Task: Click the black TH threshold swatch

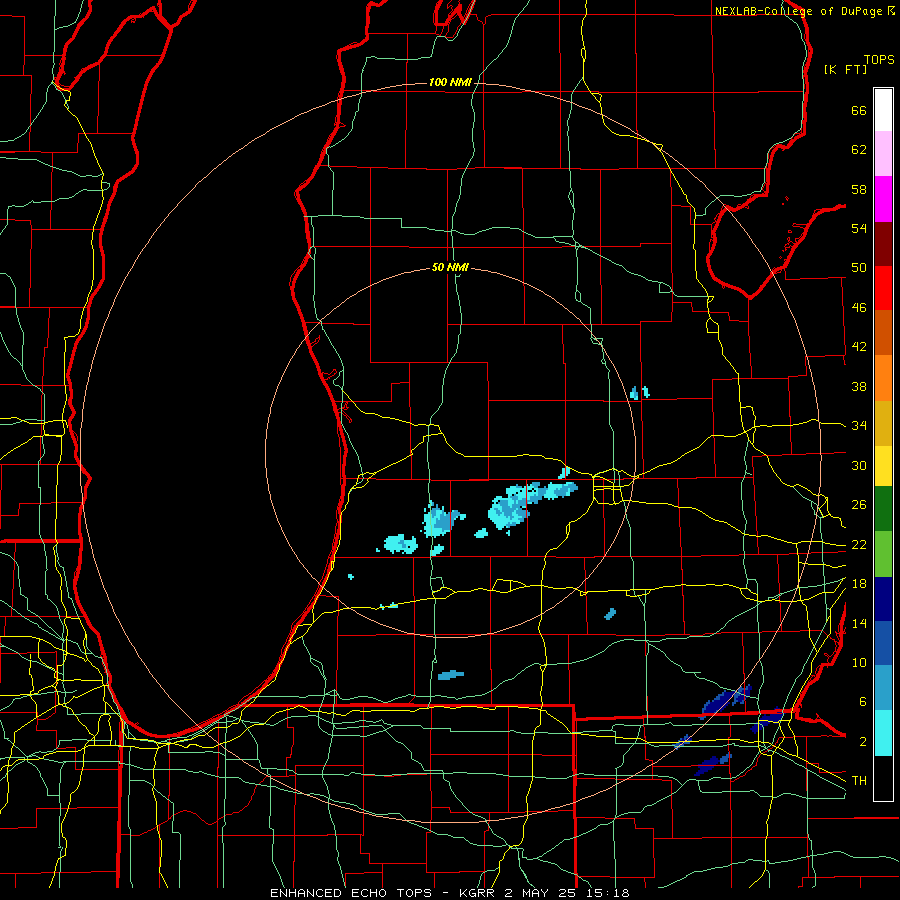Action: (x=883, y=778)
